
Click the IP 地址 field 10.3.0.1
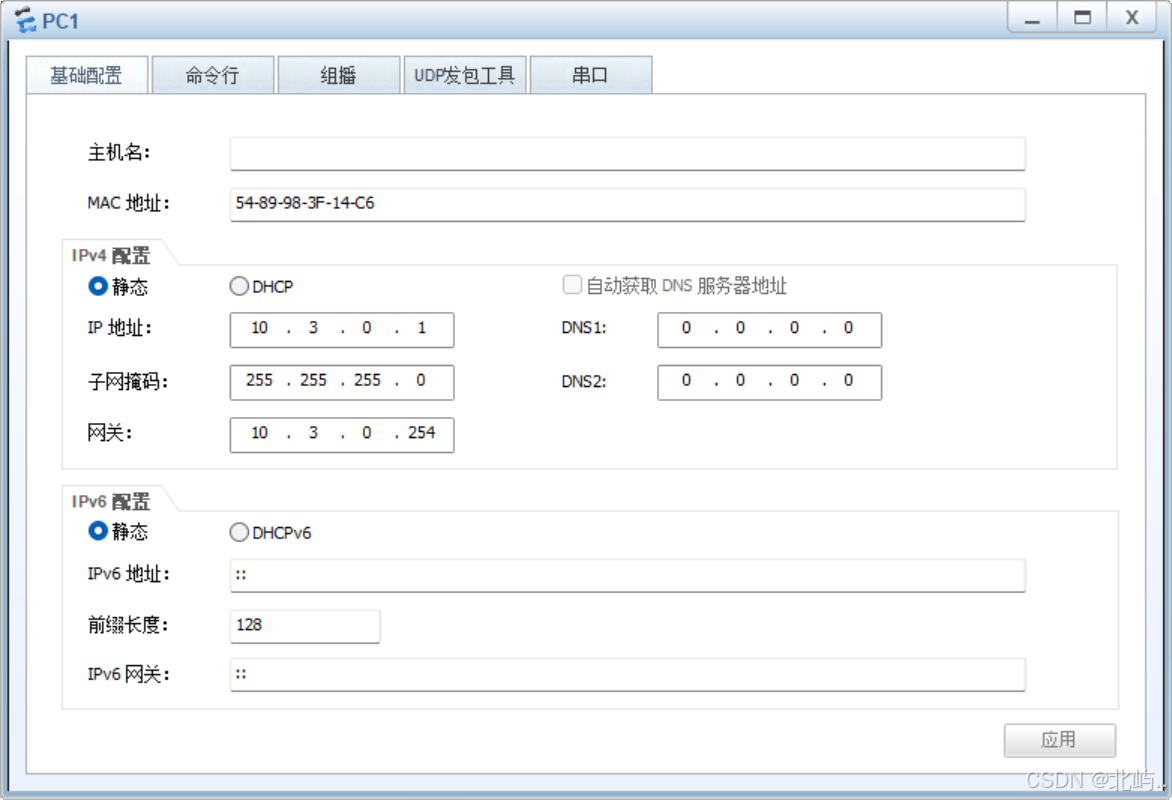[x=342, y=330]
